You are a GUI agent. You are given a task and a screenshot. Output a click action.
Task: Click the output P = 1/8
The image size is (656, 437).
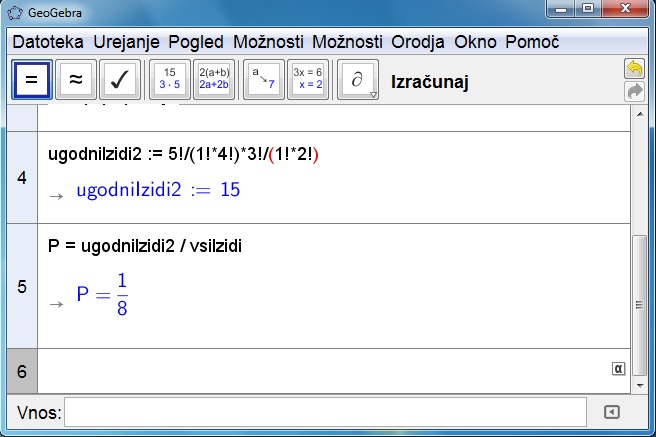click(102, 294)
